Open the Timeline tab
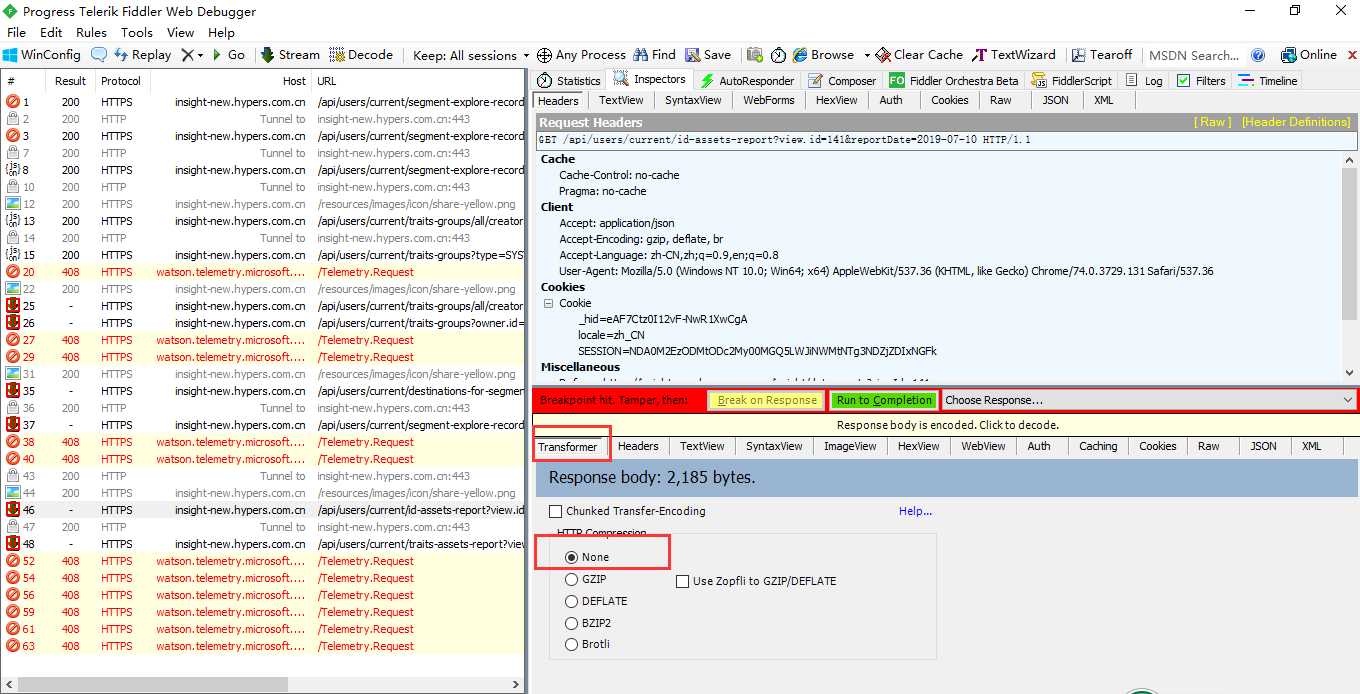 (x=1268, y=80)
